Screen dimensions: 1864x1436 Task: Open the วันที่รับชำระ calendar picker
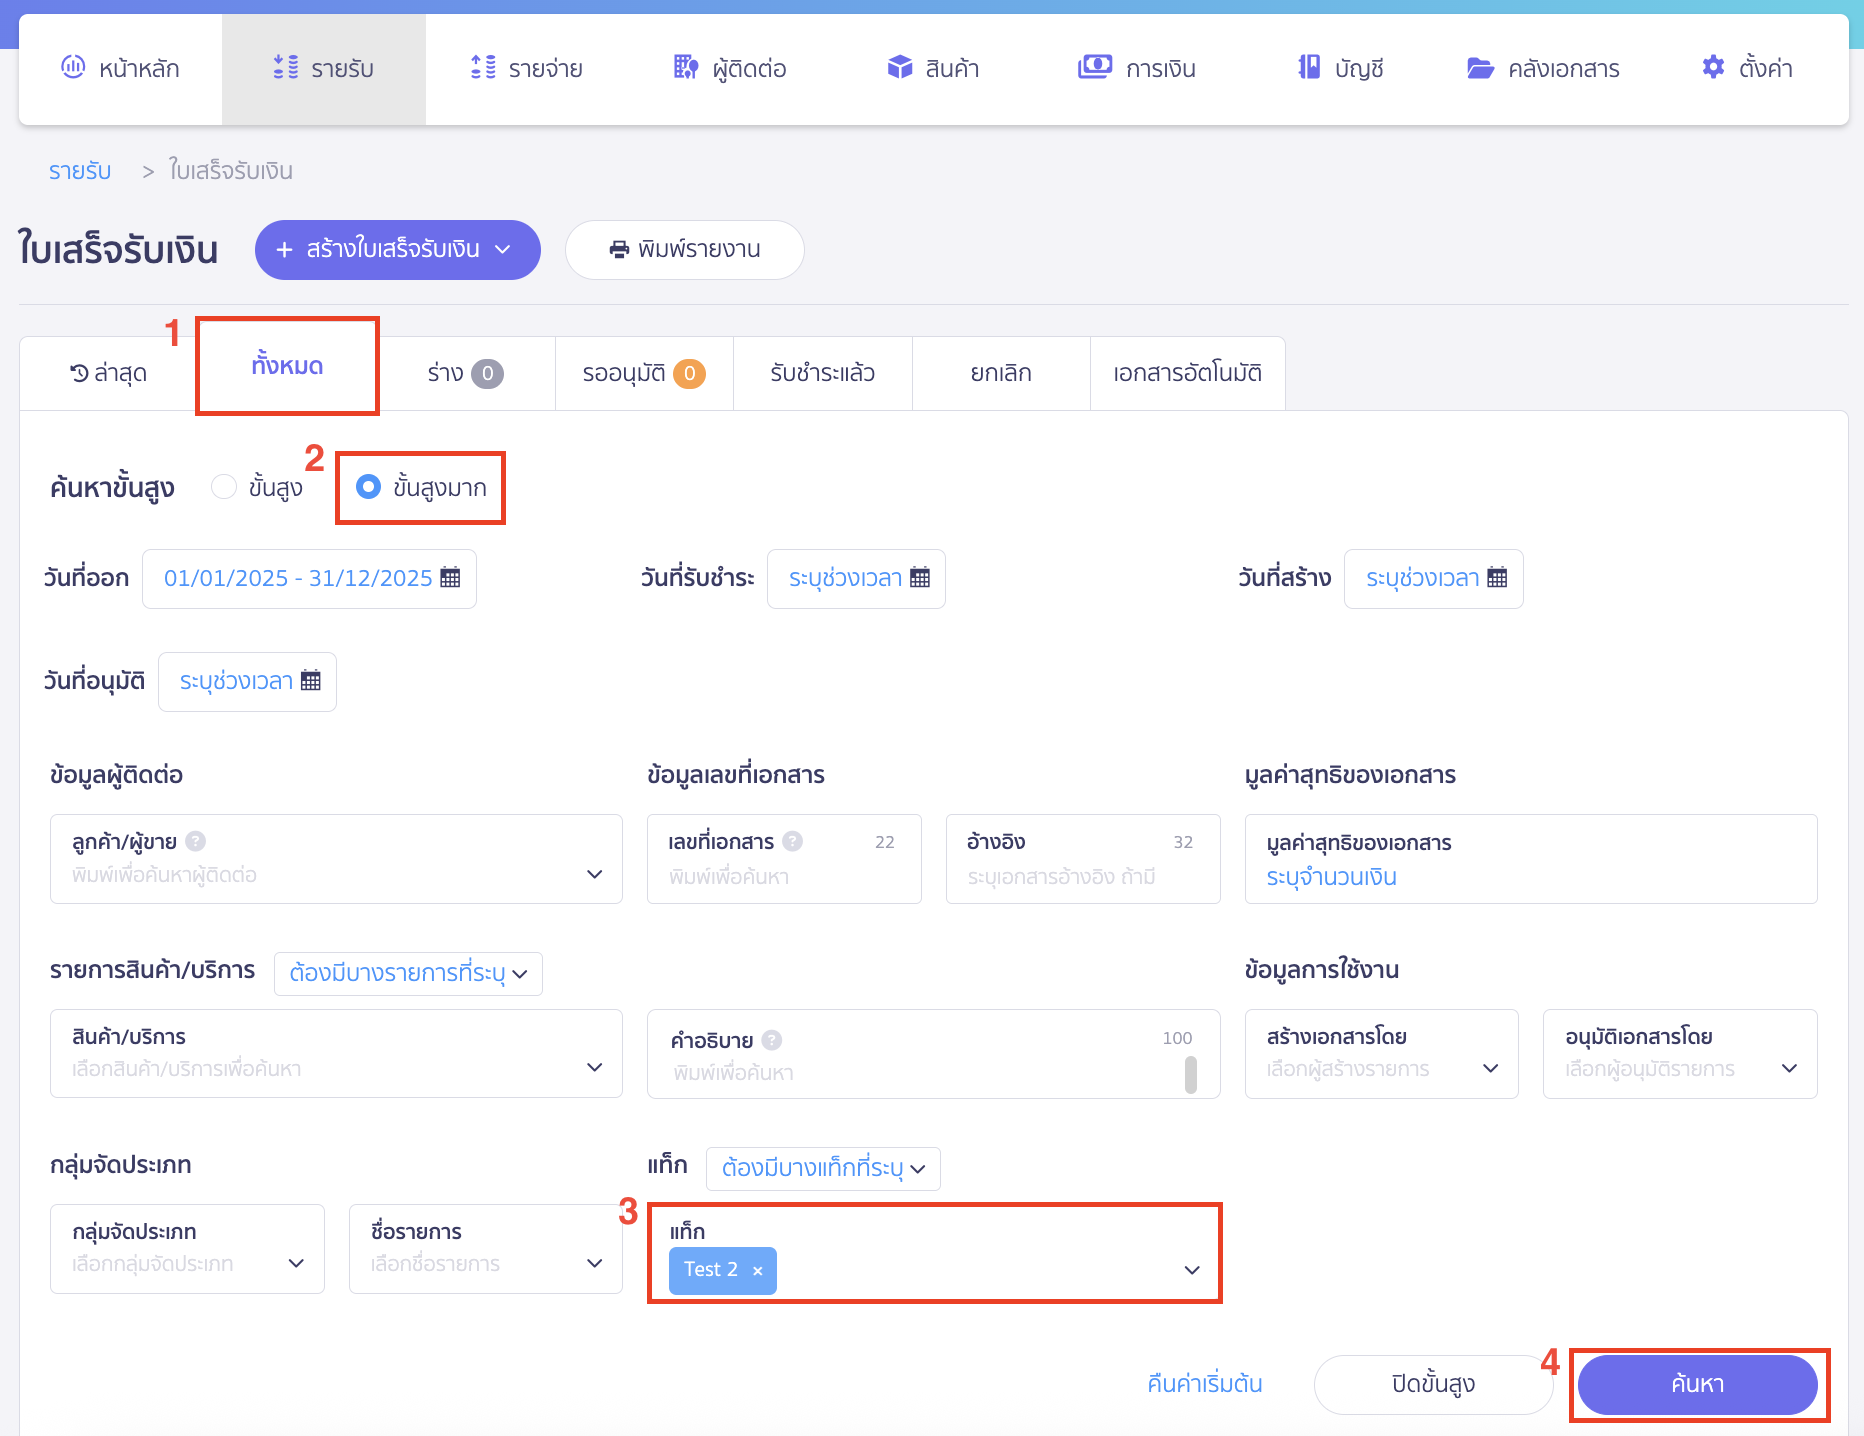(855, 578)
